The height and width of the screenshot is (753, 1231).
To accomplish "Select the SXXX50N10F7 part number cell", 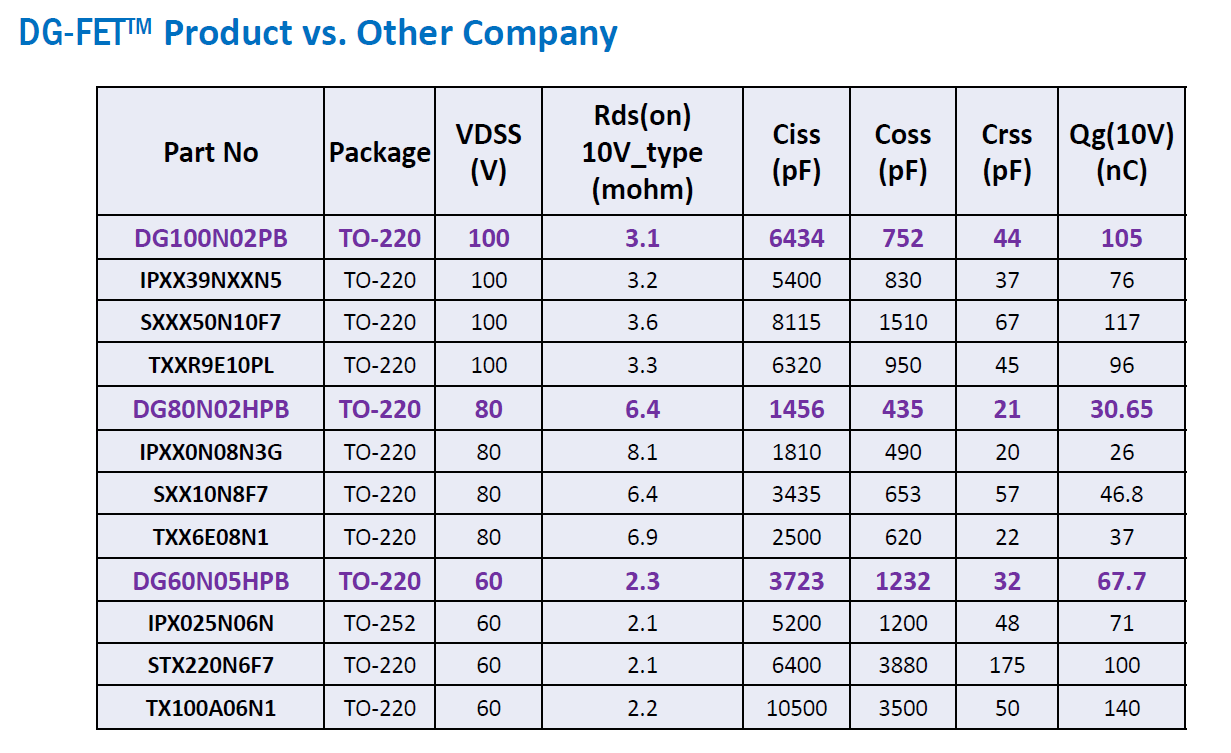I will click(x=210, y=323).
